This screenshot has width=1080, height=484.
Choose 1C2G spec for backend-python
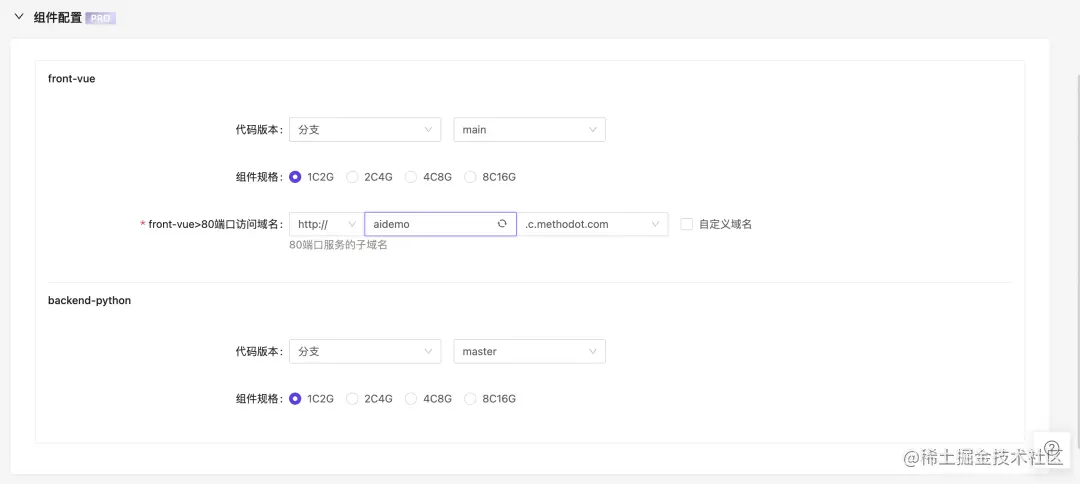[295, 399]
